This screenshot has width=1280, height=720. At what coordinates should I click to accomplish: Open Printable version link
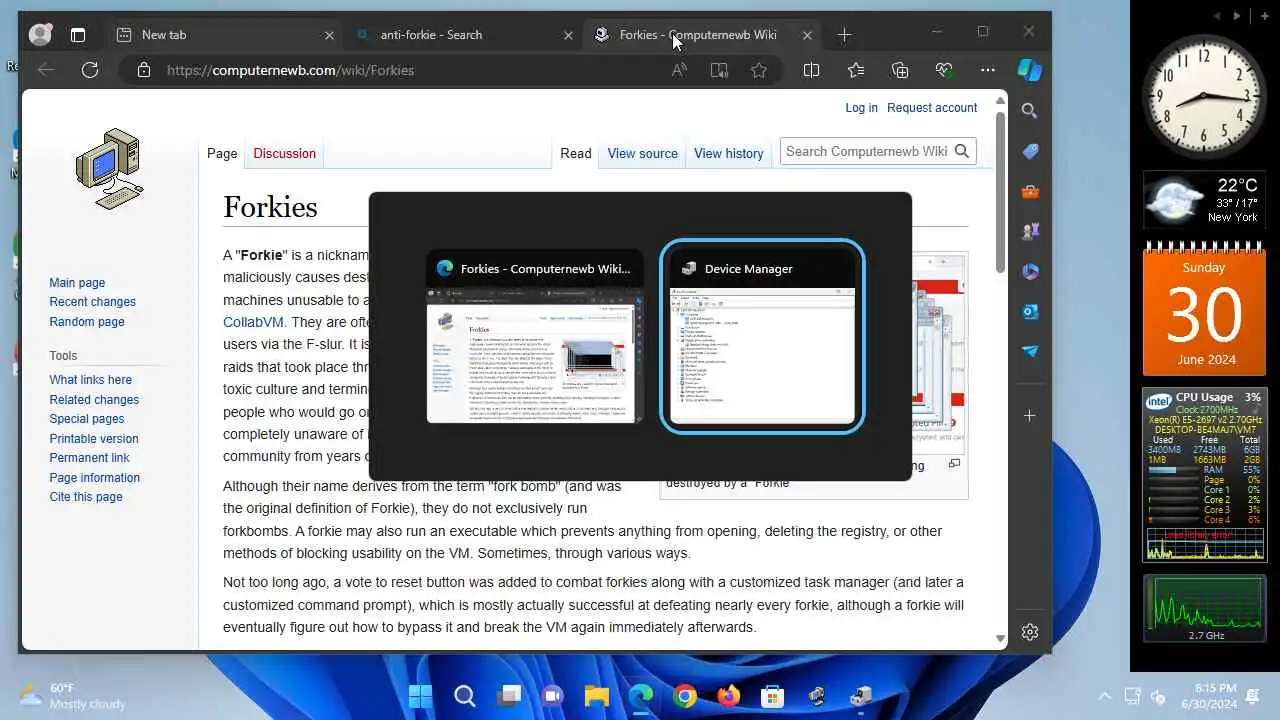94,439
